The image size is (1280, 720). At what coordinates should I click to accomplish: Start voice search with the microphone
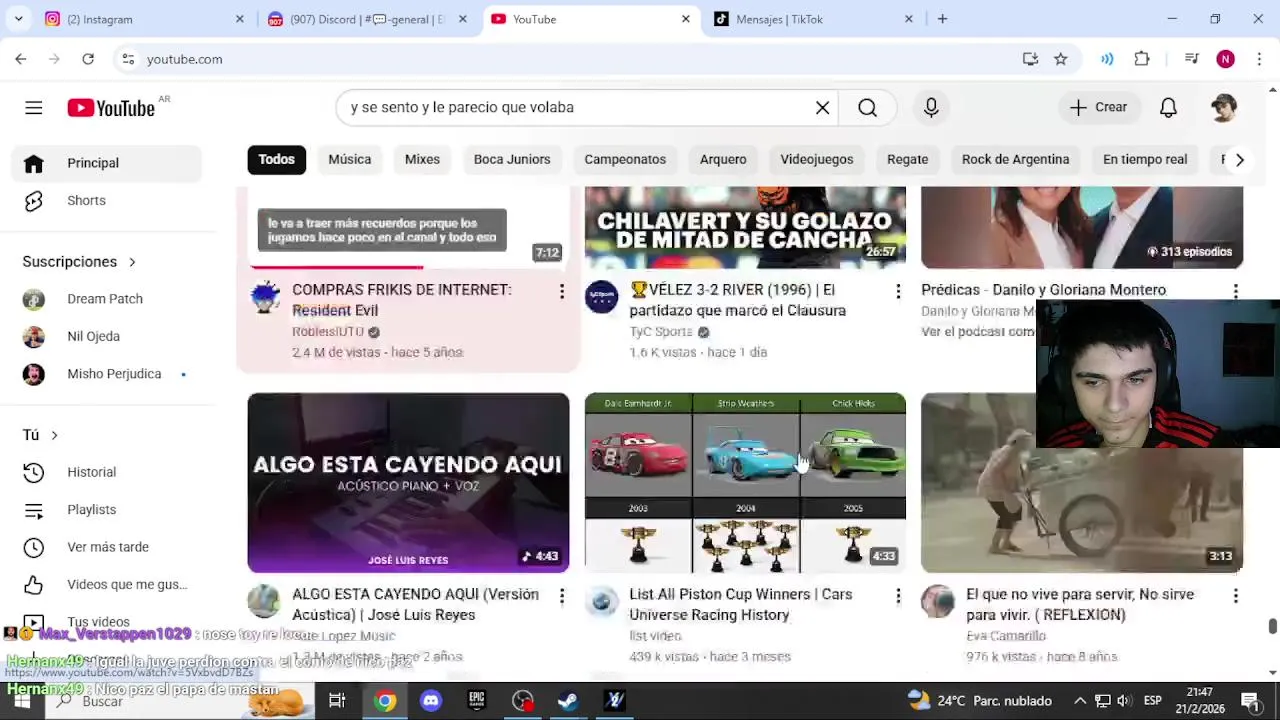931,107
